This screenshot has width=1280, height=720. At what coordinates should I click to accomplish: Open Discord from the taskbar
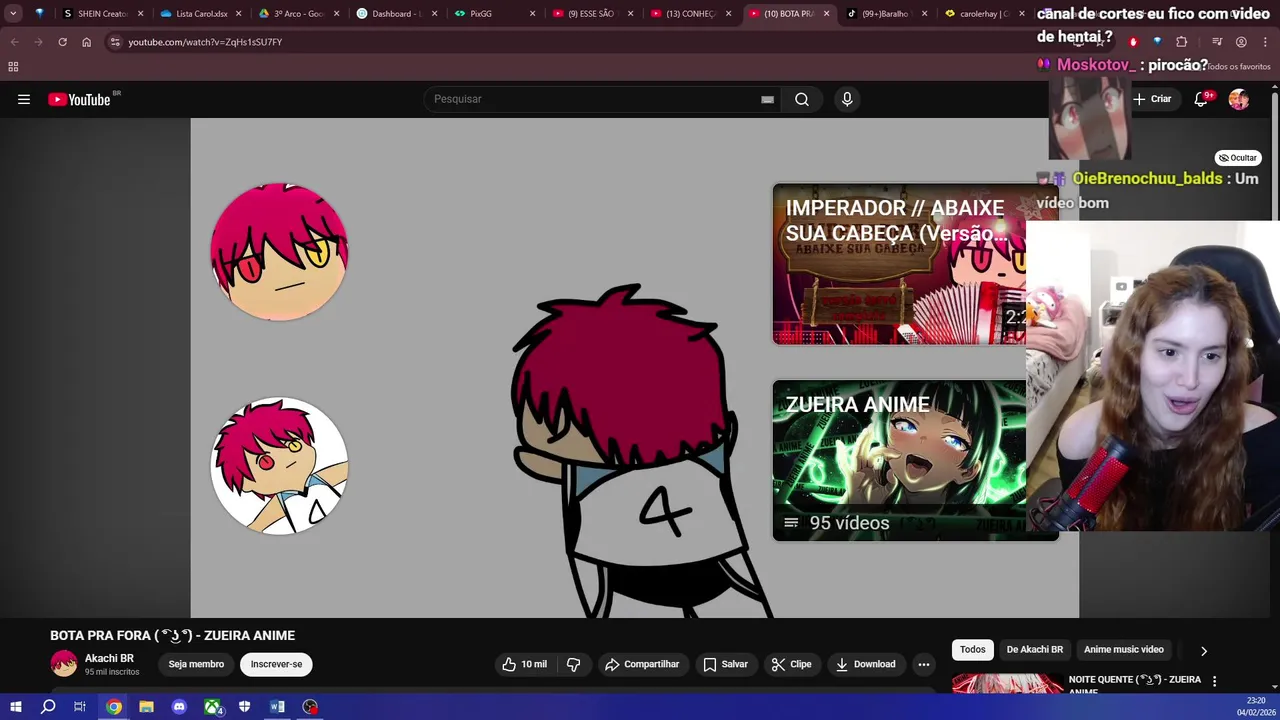click(179, 707)
